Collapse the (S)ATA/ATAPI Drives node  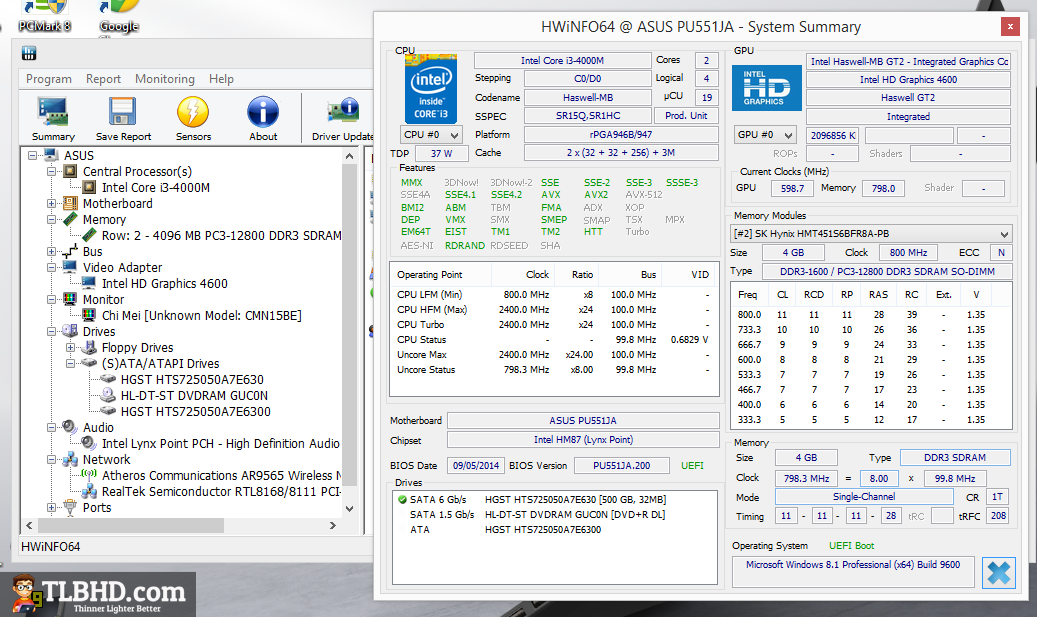pos(70,363)
